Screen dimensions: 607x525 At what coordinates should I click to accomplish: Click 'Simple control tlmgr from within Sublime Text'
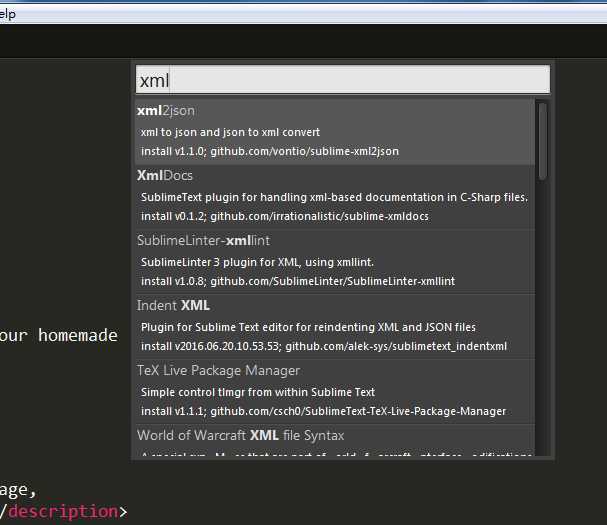258,392
